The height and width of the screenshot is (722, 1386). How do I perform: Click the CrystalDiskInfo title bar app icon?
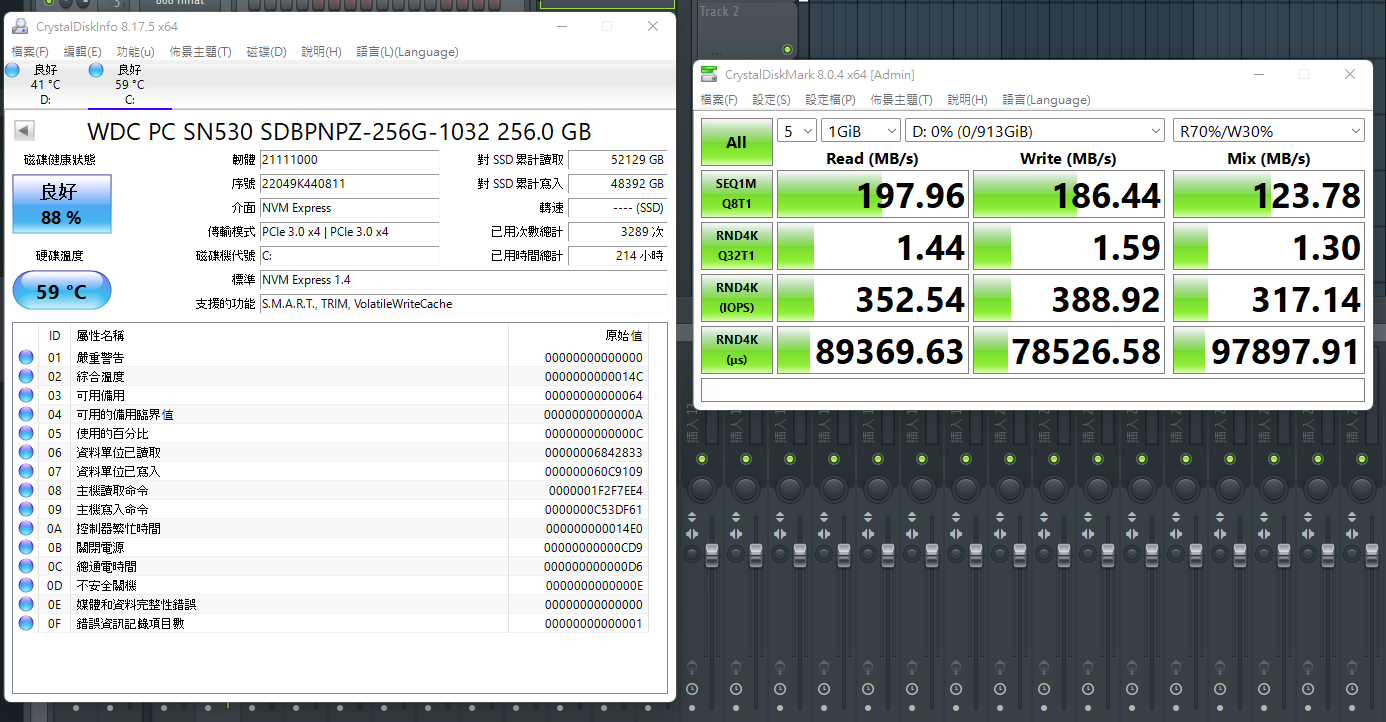pos(21,26)
